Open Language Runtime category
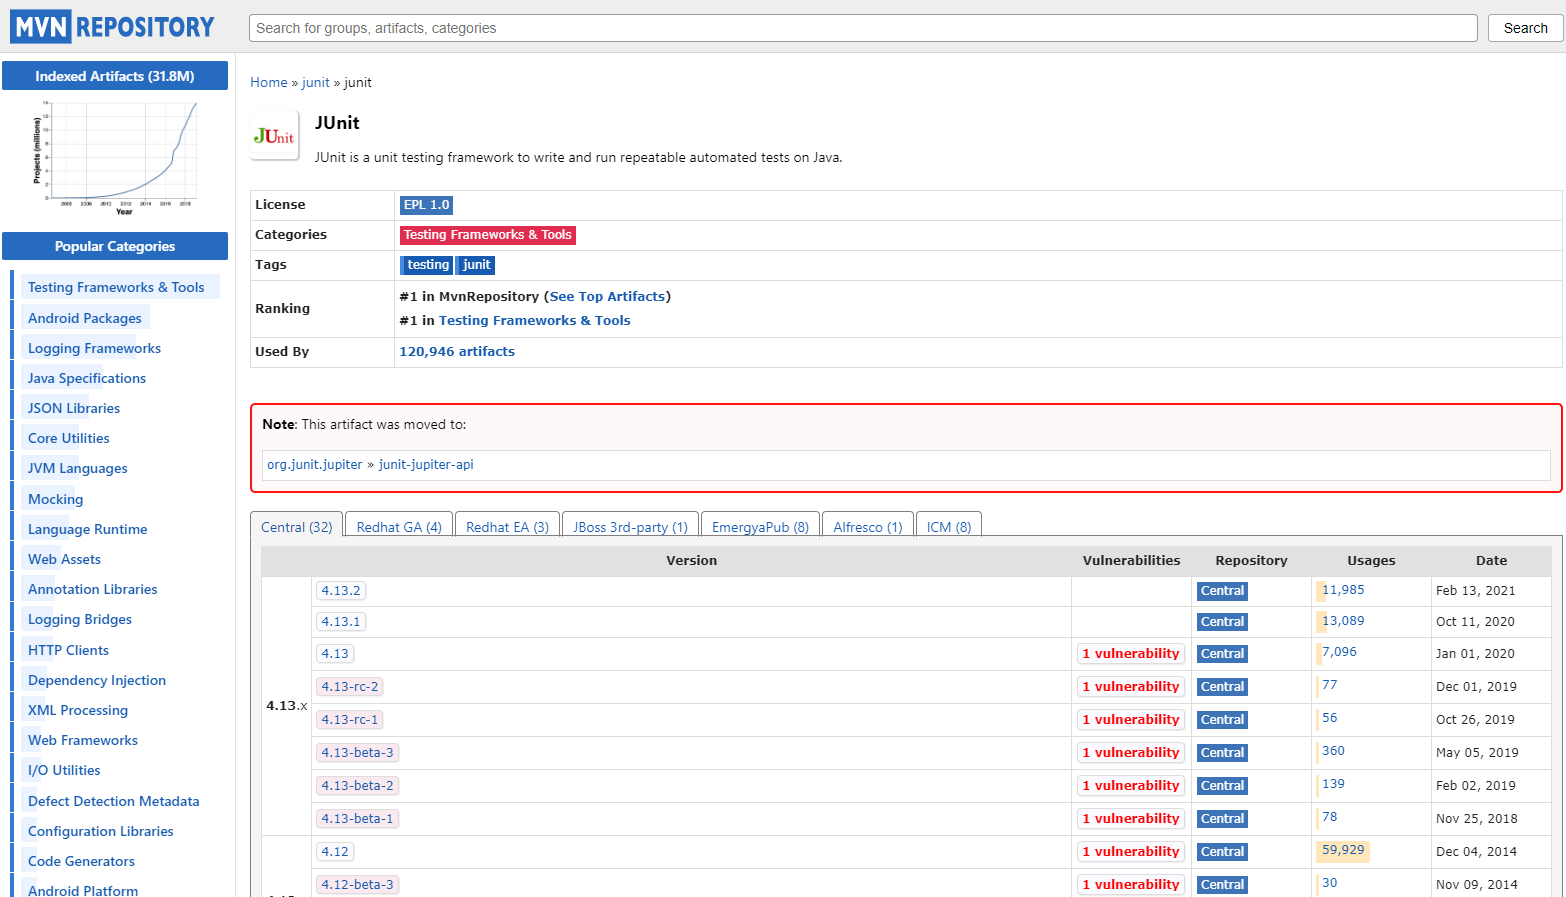1566x897 pixels. pyautogui.click(x=88, y=529)
